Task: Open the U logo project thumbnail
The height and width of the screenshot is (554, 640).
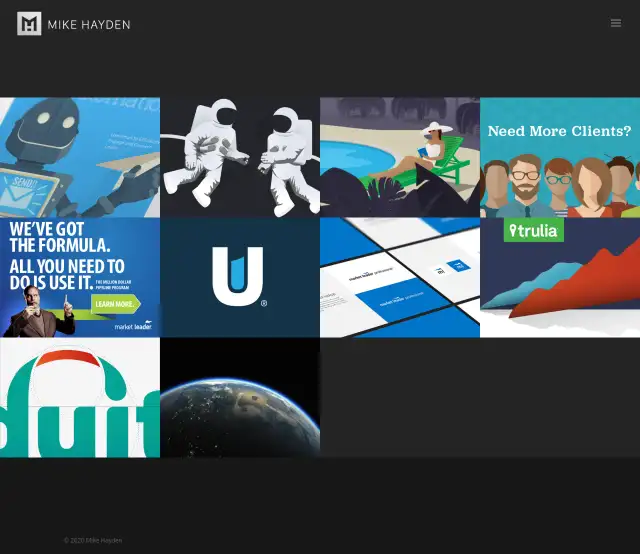Action: click(240, 277)
